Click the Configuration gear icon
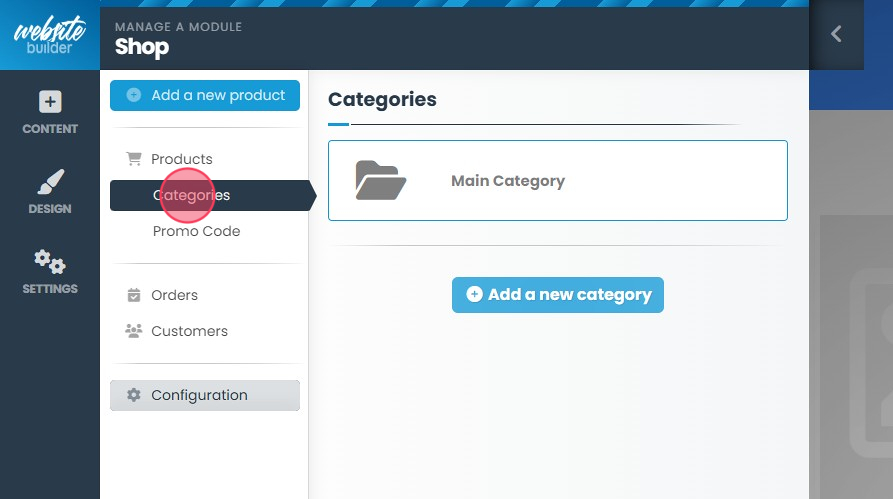Viewport: 893px width, 499px height. pos(133,395)
